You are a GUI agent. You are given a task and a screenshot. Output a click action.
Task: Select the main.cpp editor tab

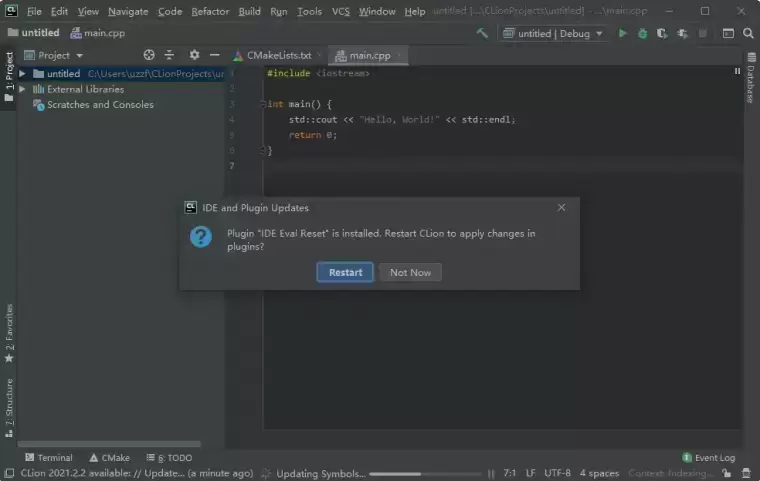[x=368, y=55]
